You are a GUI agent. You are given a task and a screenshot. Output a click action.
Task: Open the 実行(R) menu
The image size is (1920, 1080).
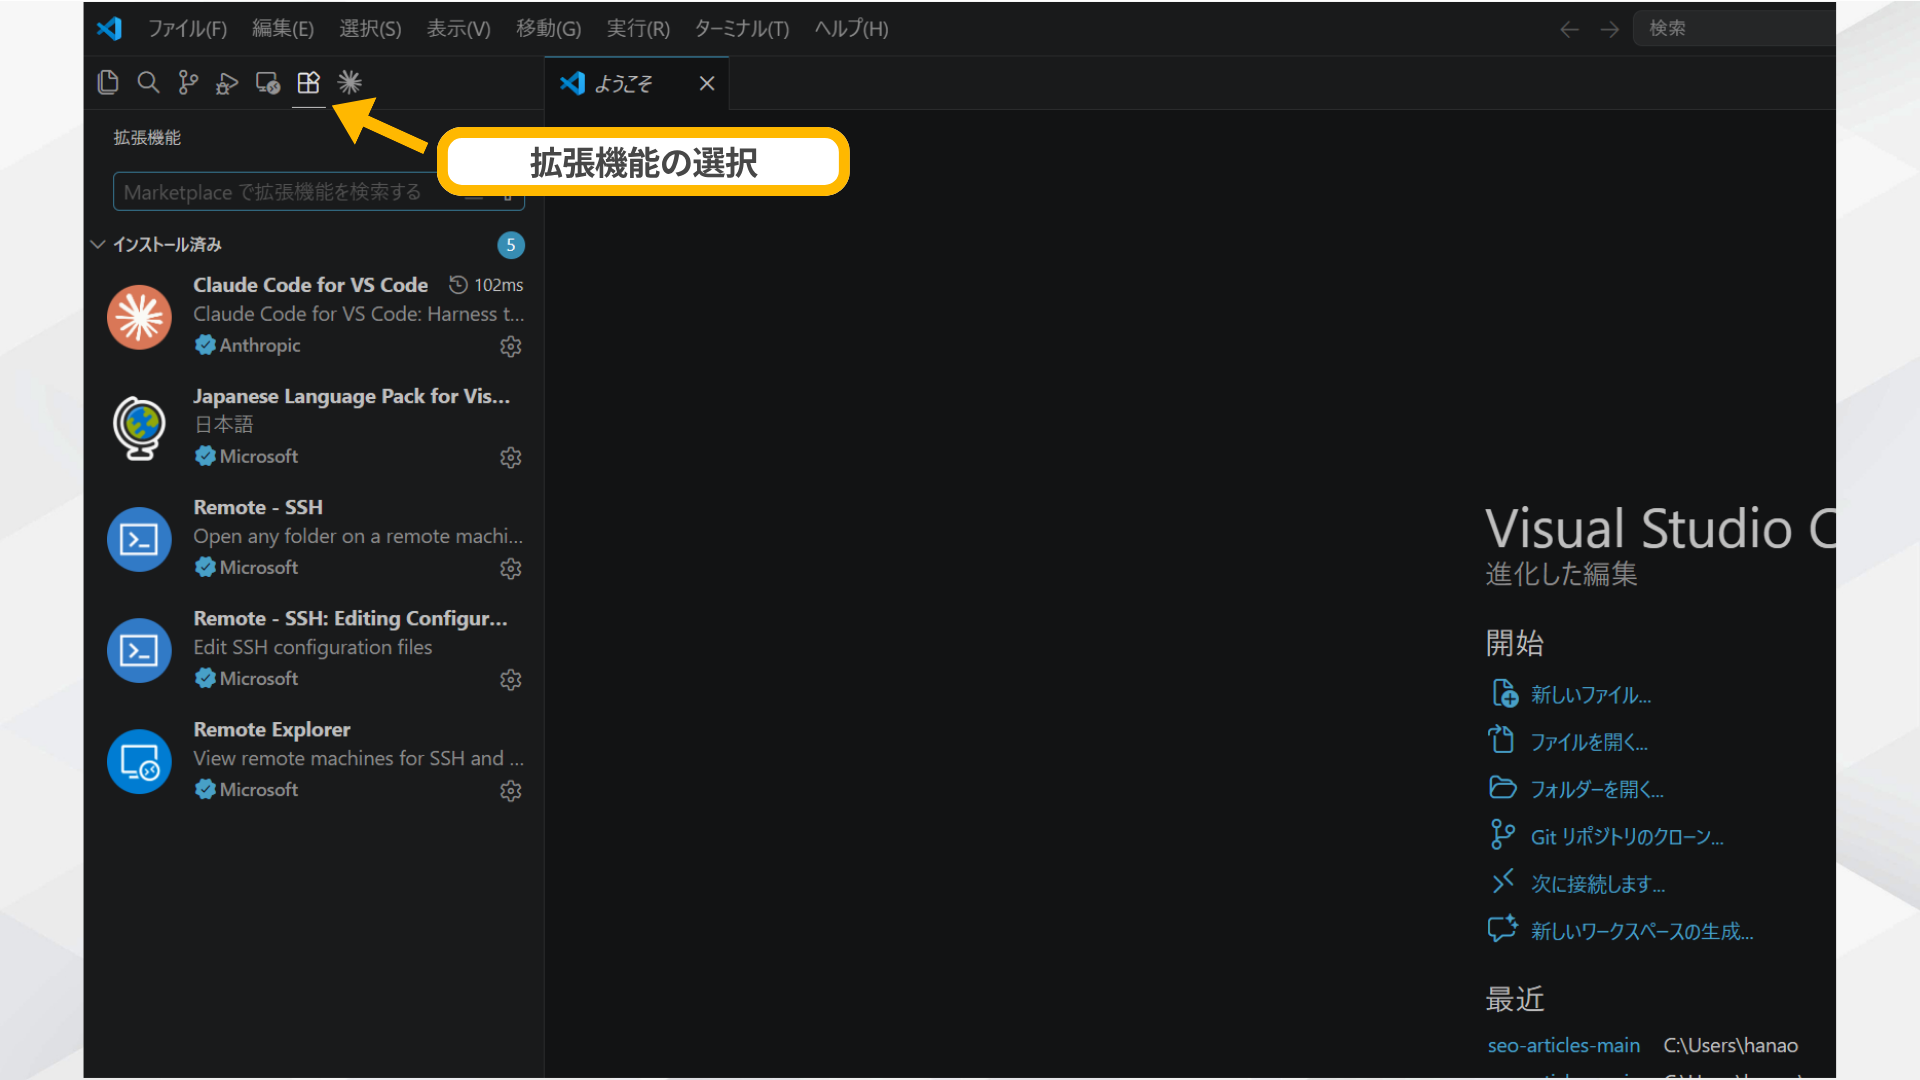click(638, 29)
